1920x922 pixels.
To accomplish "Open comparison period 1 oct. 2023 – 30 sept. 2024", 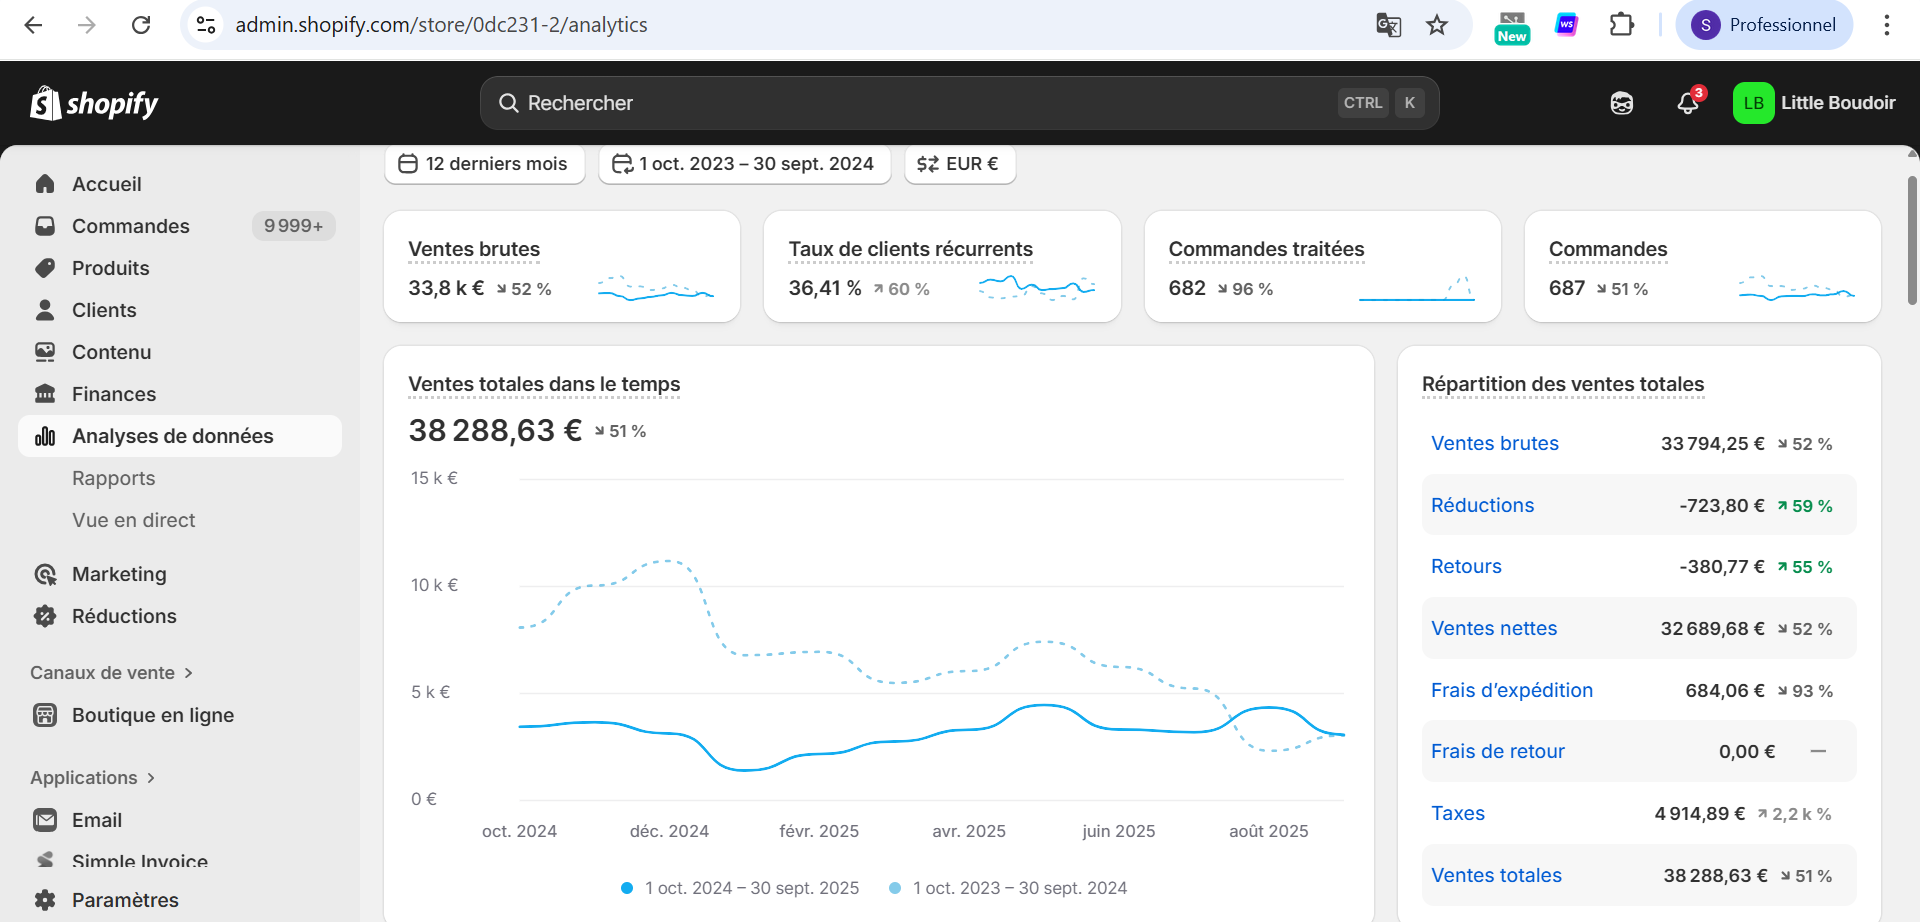I will click(x=744, y=164).
